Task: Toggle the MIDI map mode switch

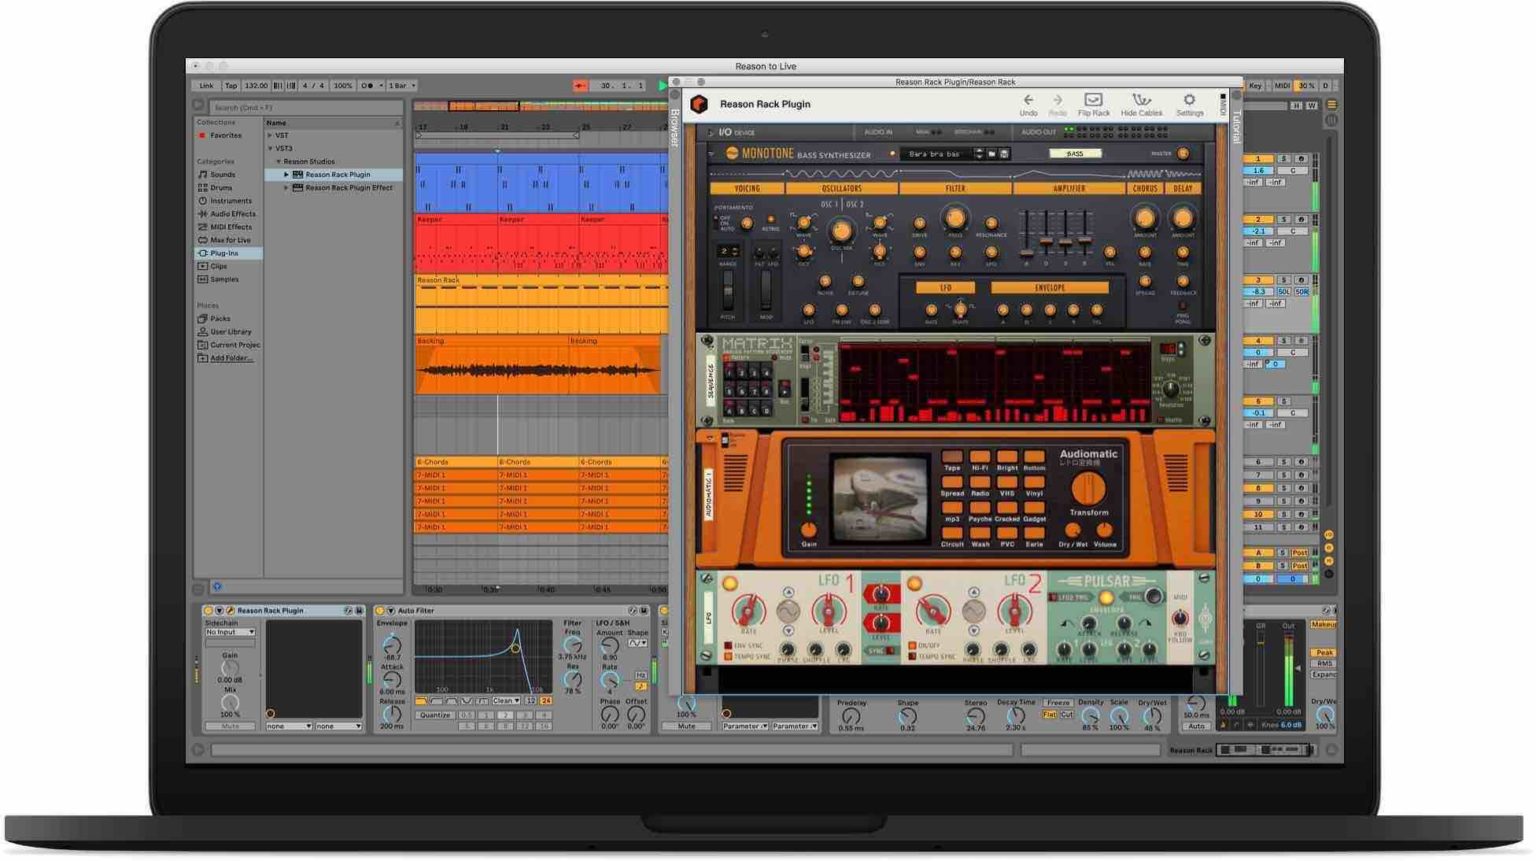Action: (1282, 86)
